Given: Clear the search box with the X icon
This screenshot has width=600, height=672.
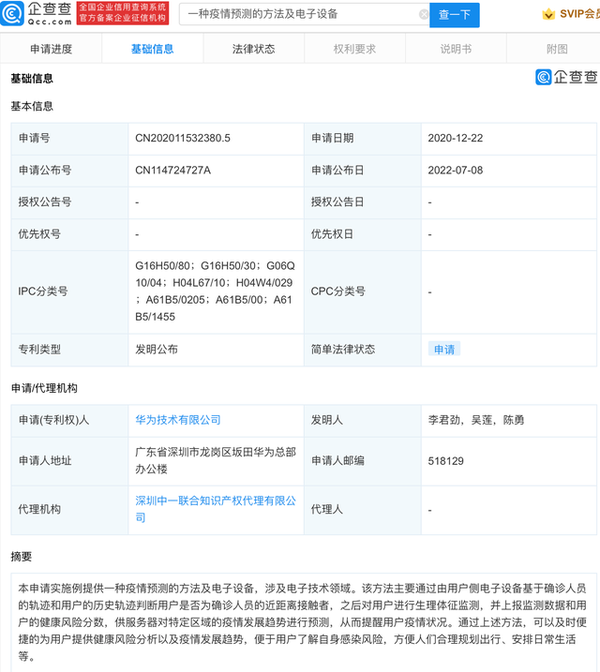Looking at the screenshot, I should click(423, 15).
